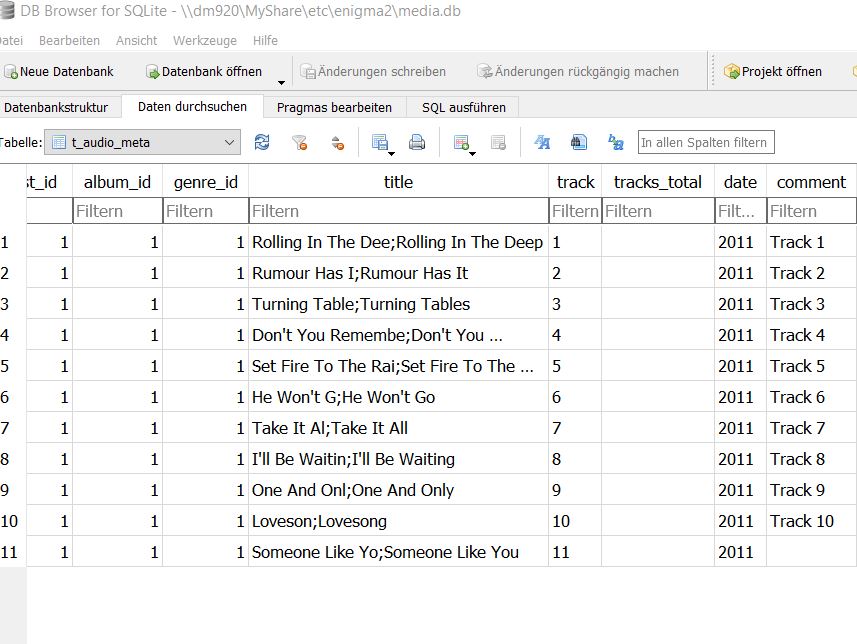The height and width of the screenshot is (644, 857).
Task: Switch to the SQL ausführen tab
Action: (463, 107)
